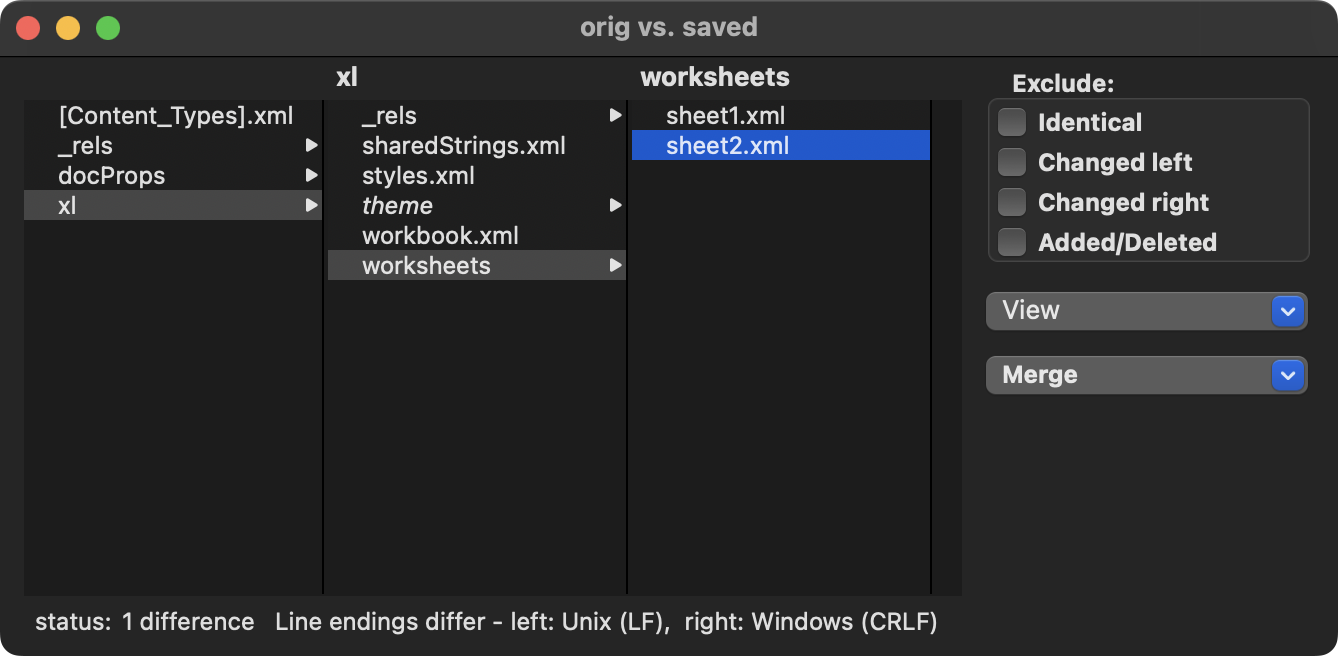Viewport: 1338px width, 656px height.
Task: Select sheet1.xml in the worksheets column
Action: click(725, 115)
